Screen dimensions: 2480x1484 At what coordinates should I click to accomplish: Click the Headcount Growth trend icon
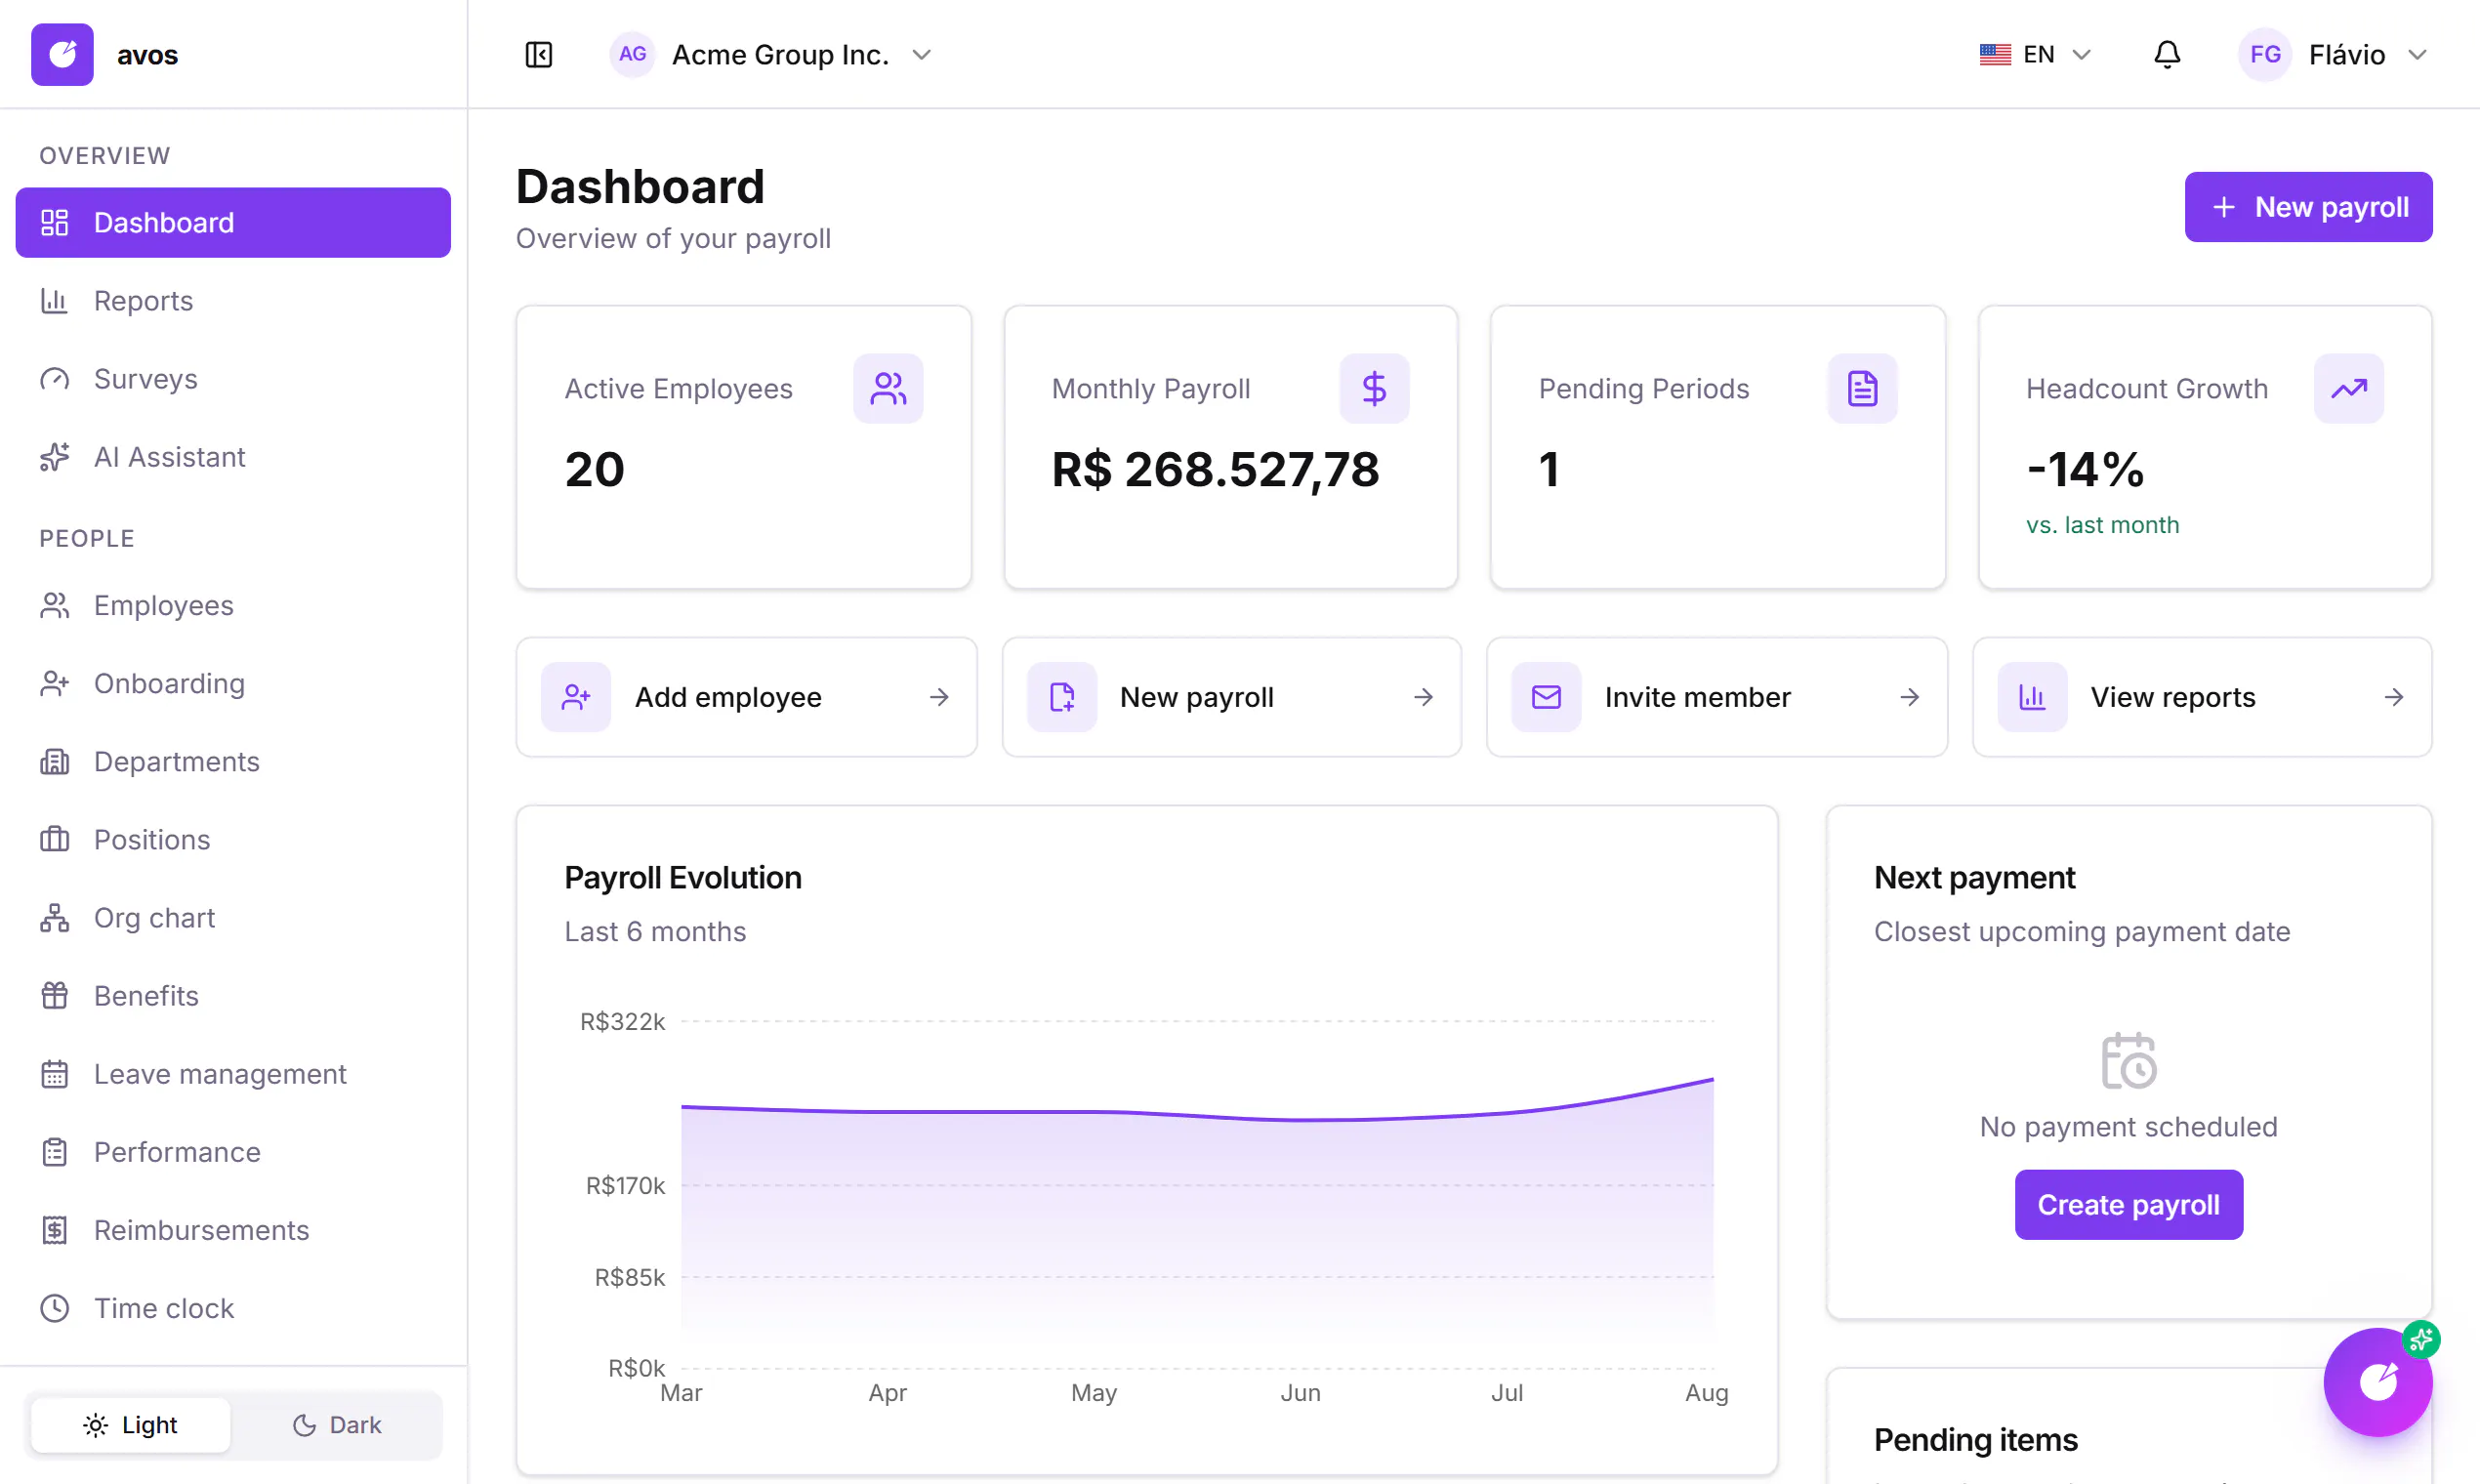click(x=2349, y=388)
